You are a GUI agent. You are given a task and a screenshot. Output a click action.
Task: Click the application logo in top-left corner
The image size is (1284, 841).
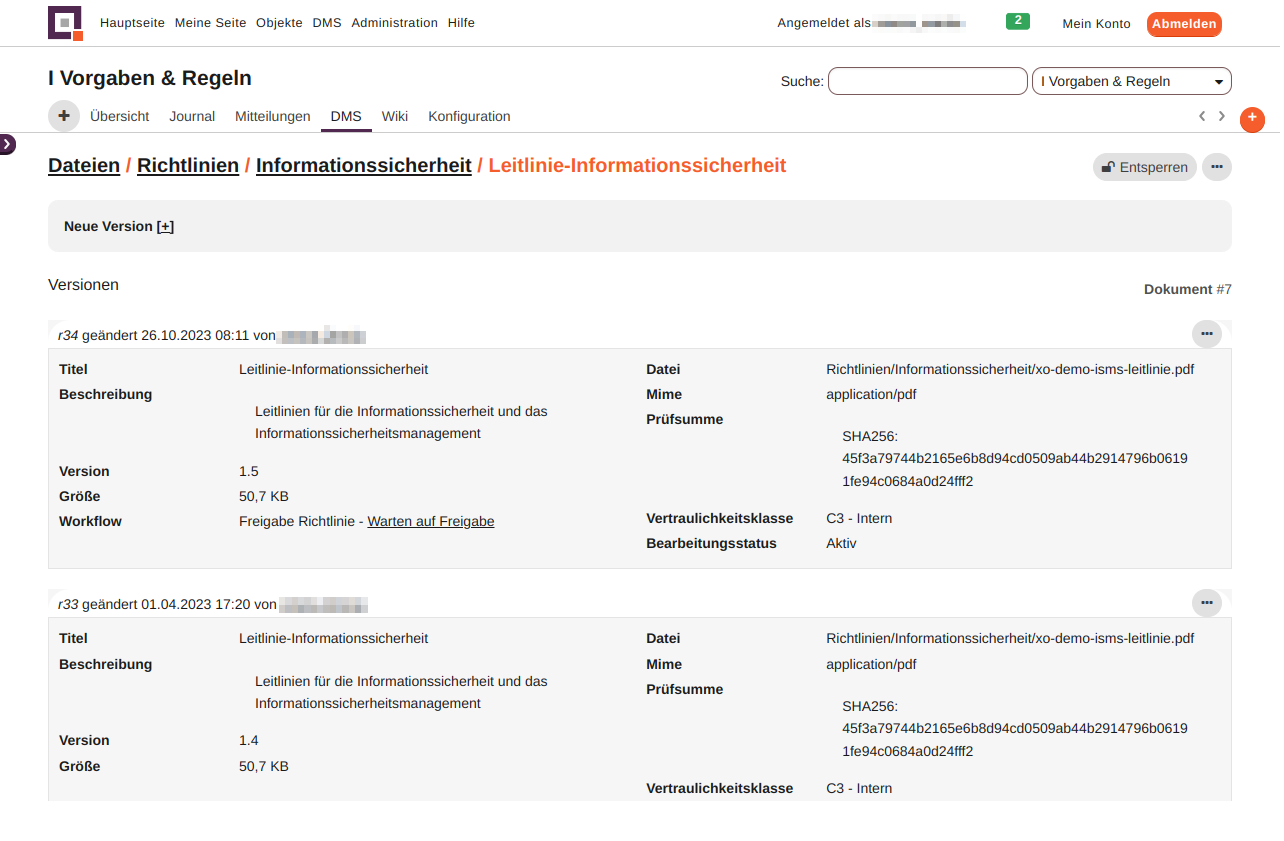[65, 23]
